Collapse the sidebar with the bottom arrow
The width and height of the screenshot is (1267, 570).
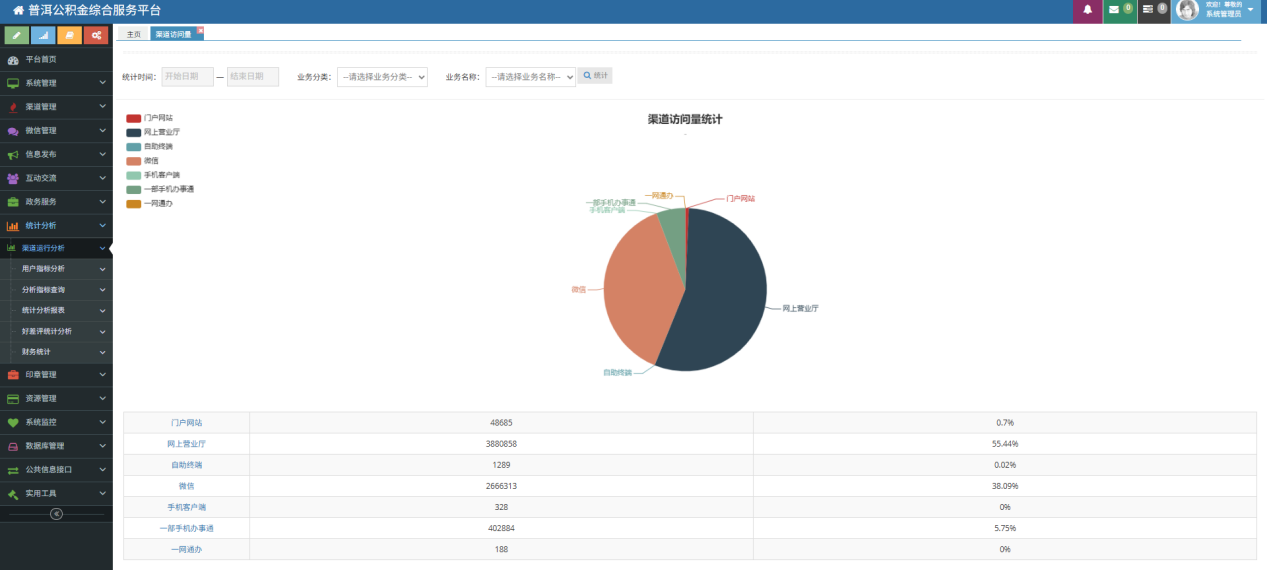[56, 514]
